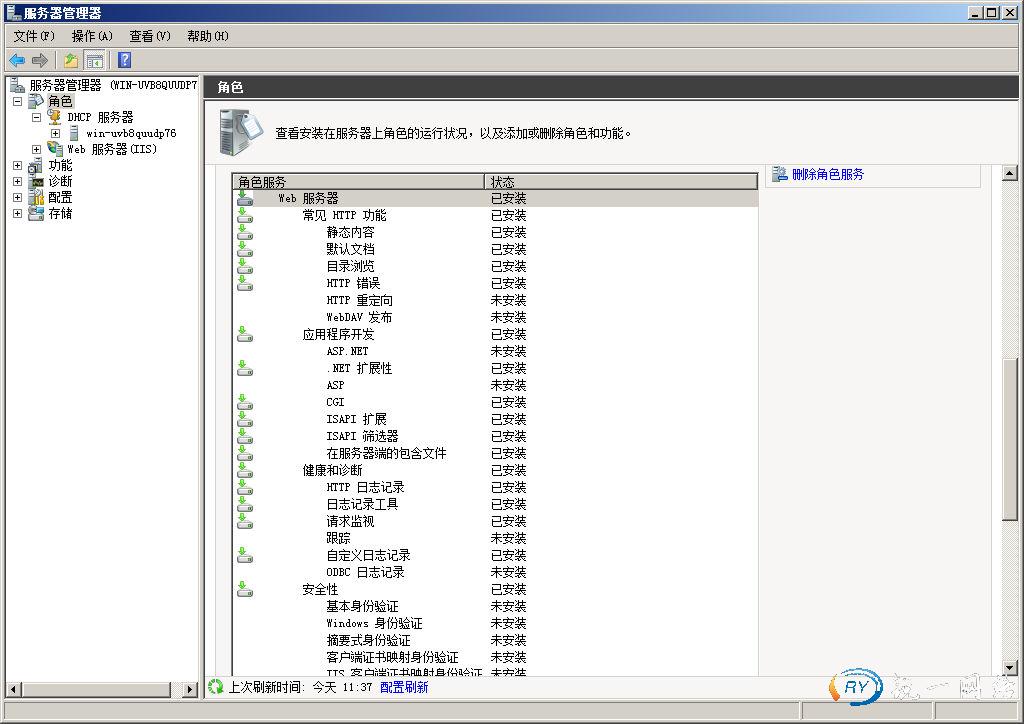The image size is (1024, 724).
Task: Click the right pane scroll-down arrow
Action: [1009, 668]
